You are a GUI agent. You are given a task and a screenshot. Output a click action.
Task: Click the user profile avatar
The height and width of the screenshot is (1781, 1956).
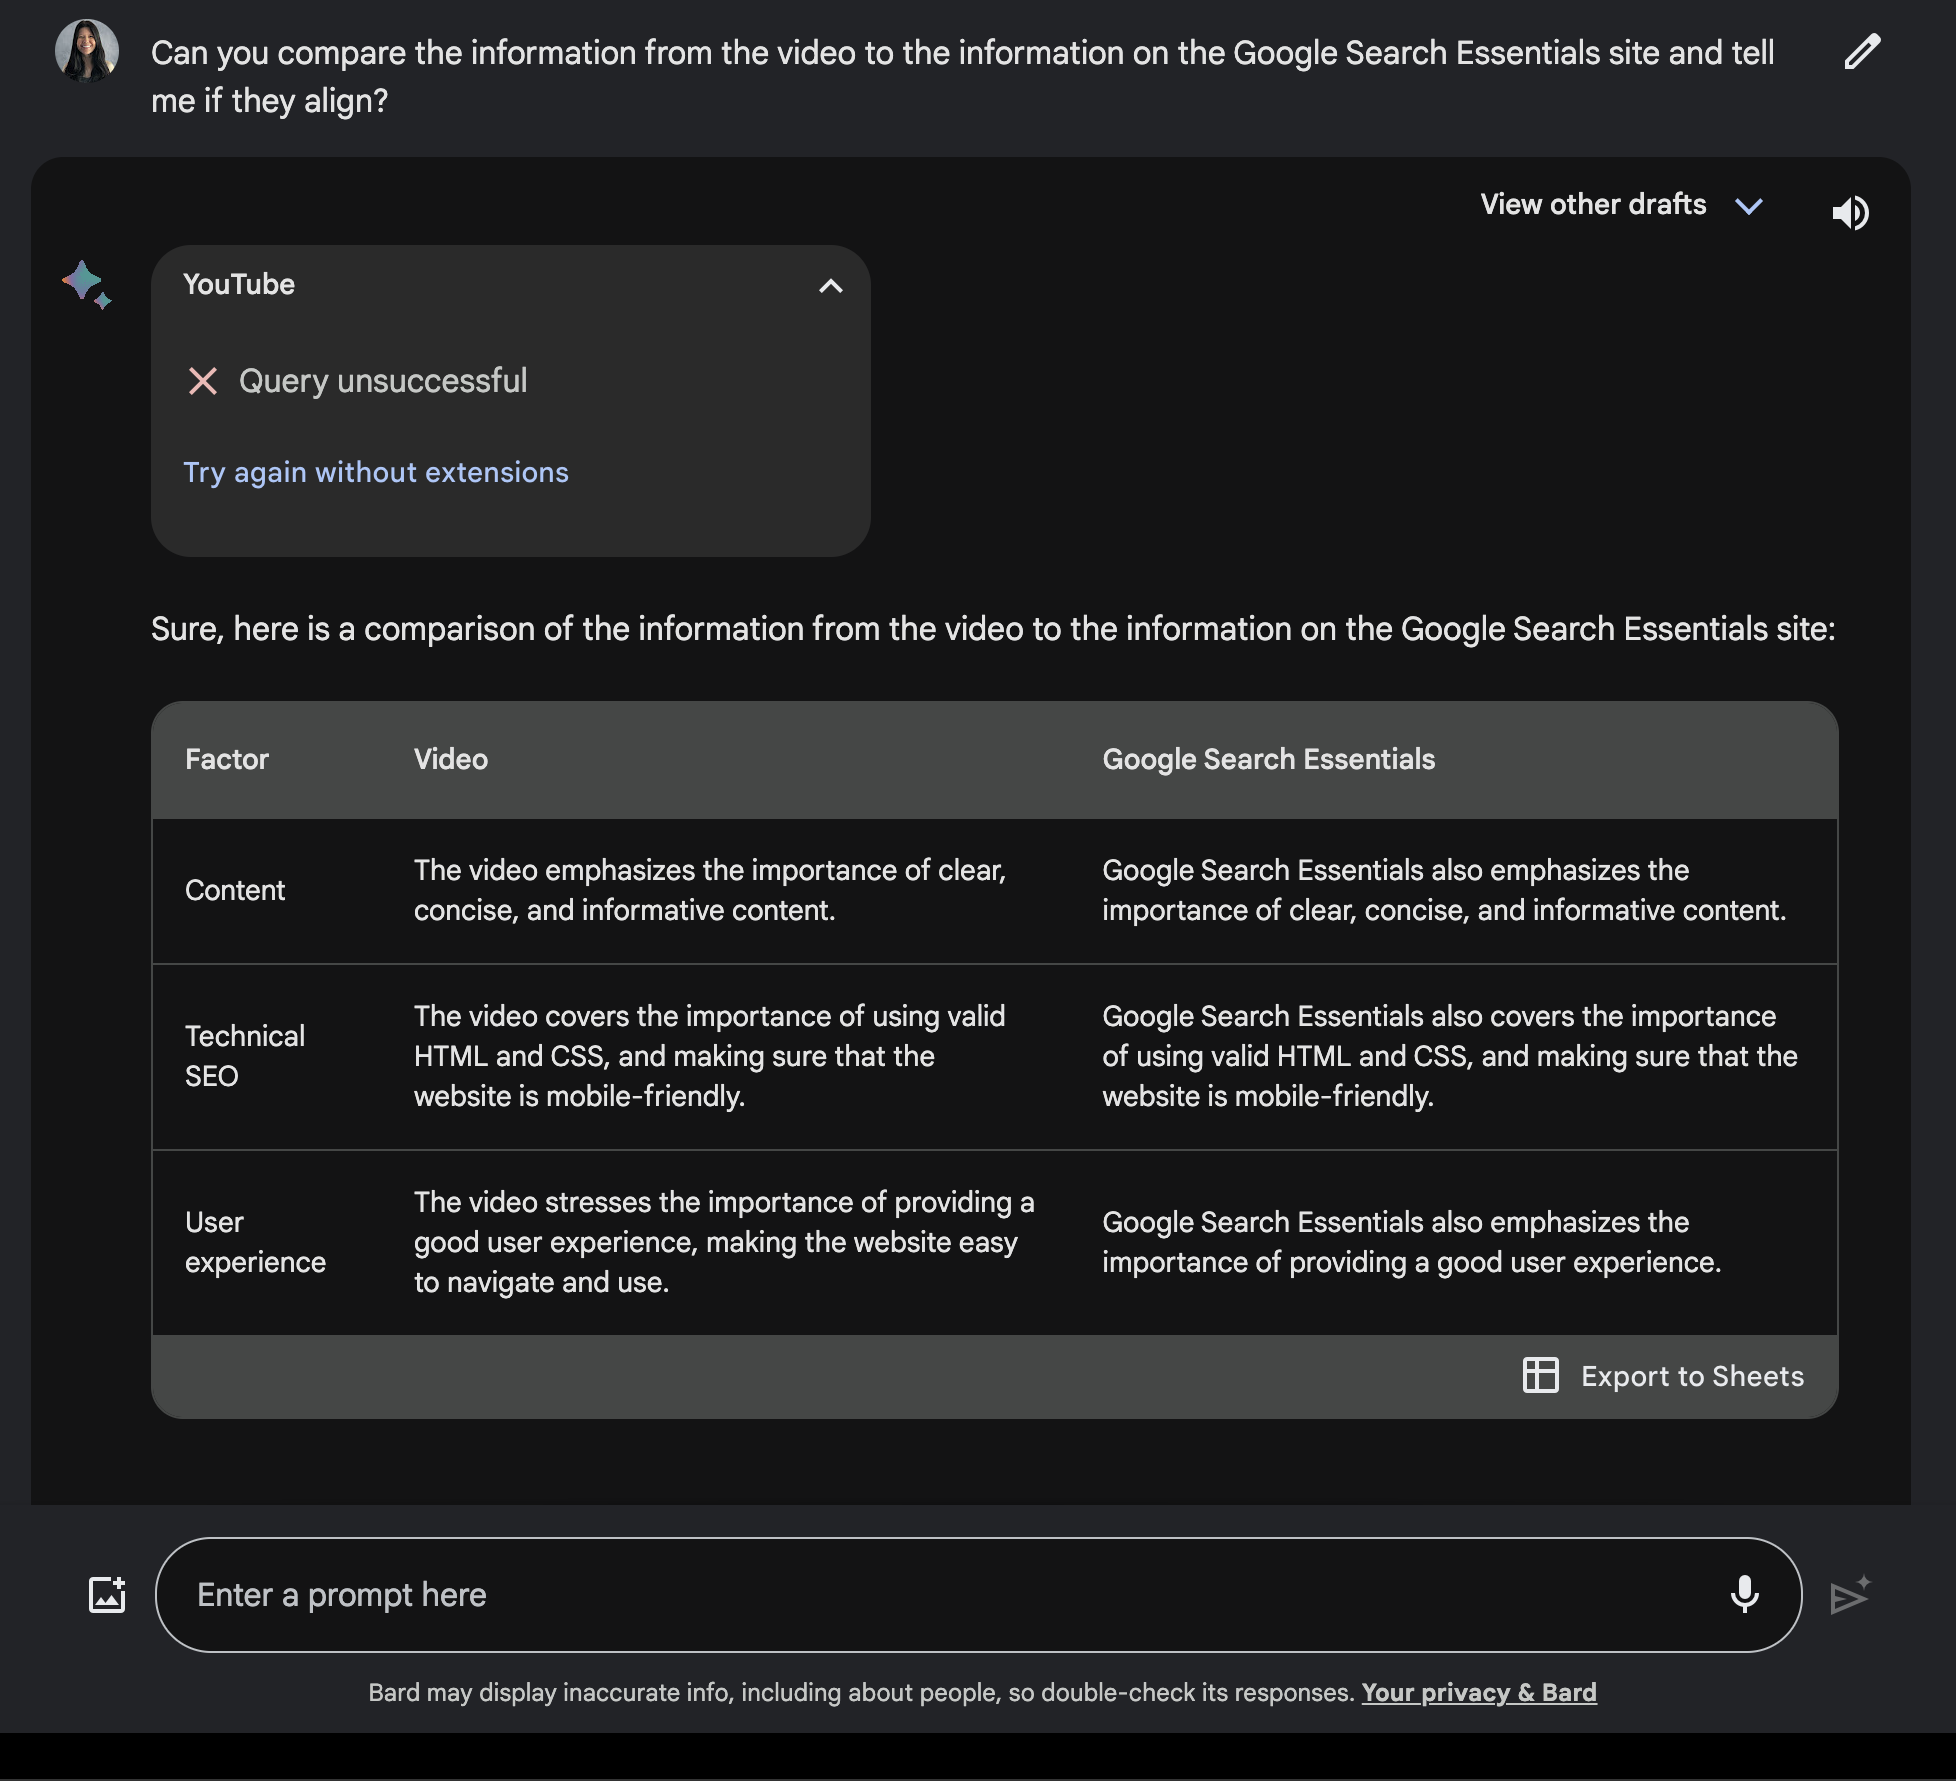tap(87, 51)
